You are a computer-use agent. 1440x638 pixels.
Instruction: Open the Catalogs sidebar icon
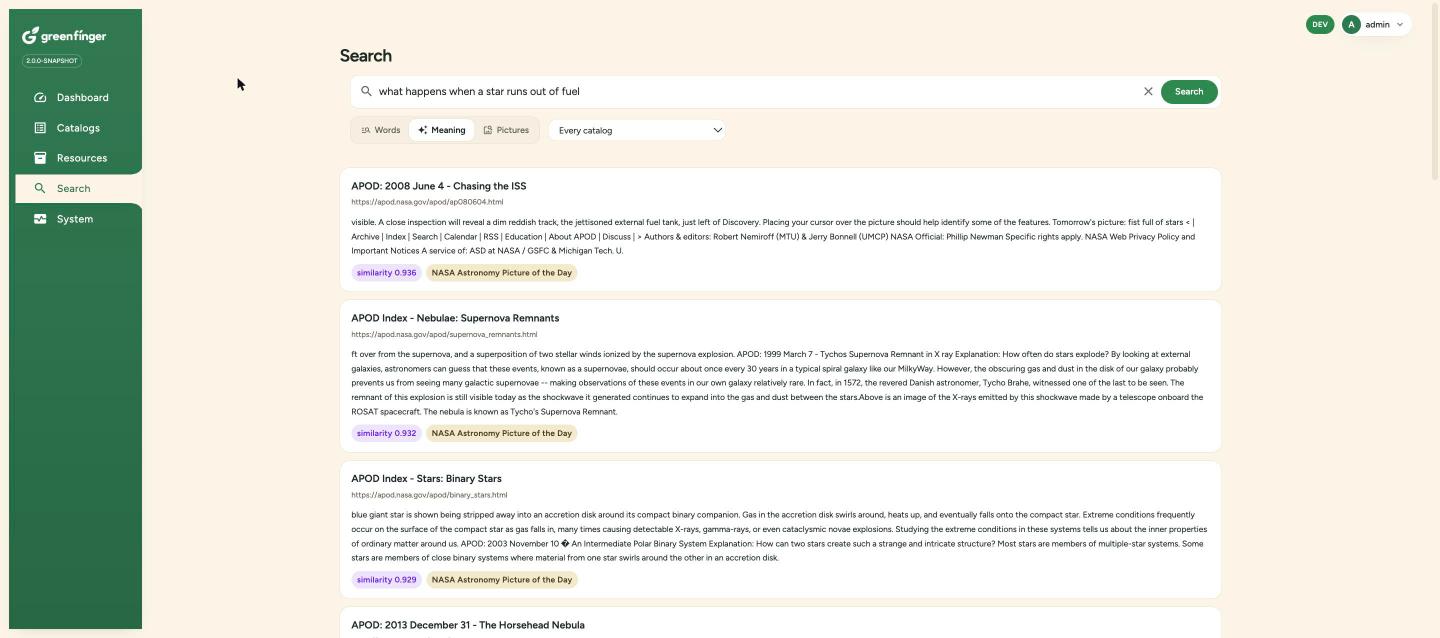40,128
